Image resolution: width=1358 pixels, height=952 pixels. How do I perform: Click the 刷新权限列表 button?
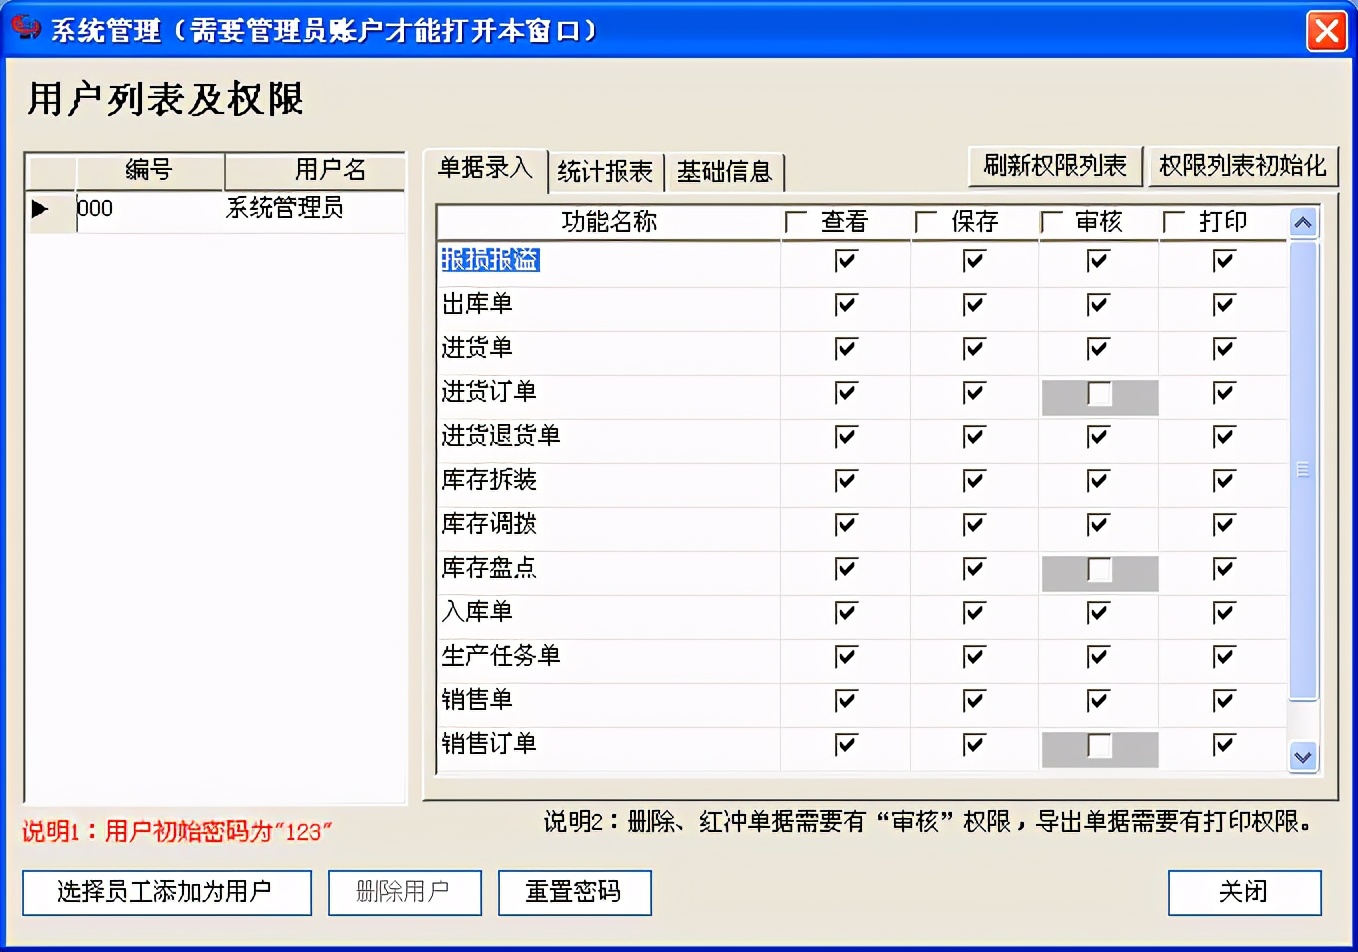1055,166
